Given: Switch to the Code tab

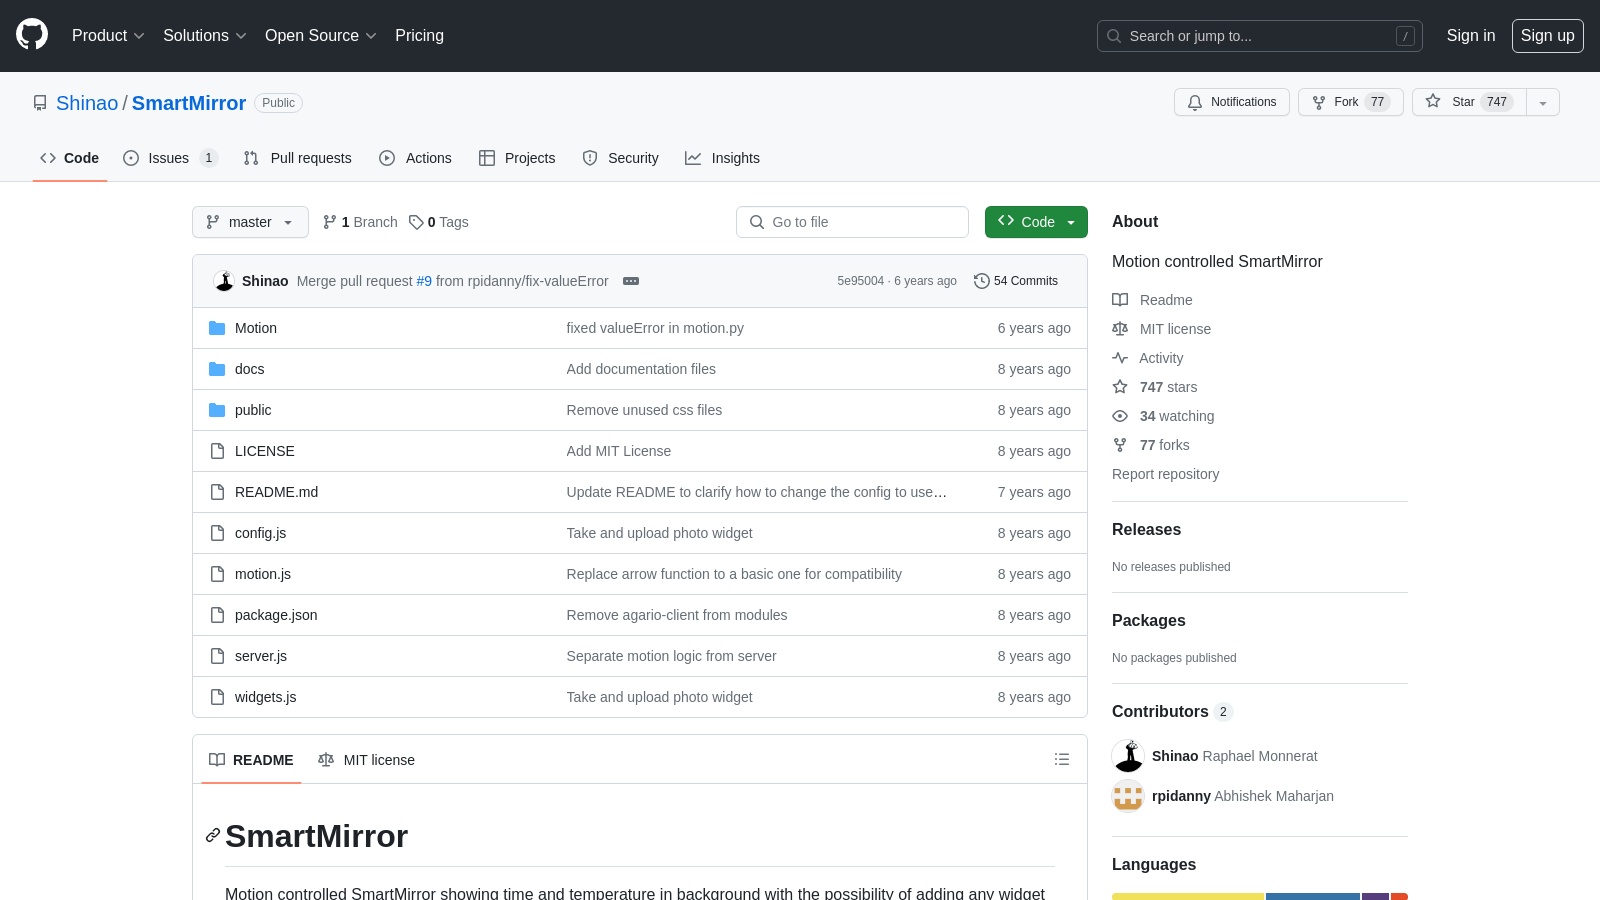Looking at the screenshot, I should (70, 158).
